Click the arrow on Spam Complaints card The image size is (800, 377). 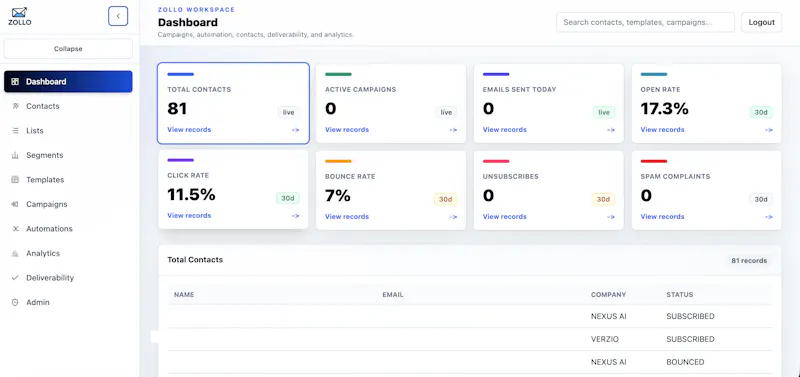tap(769, 217)
